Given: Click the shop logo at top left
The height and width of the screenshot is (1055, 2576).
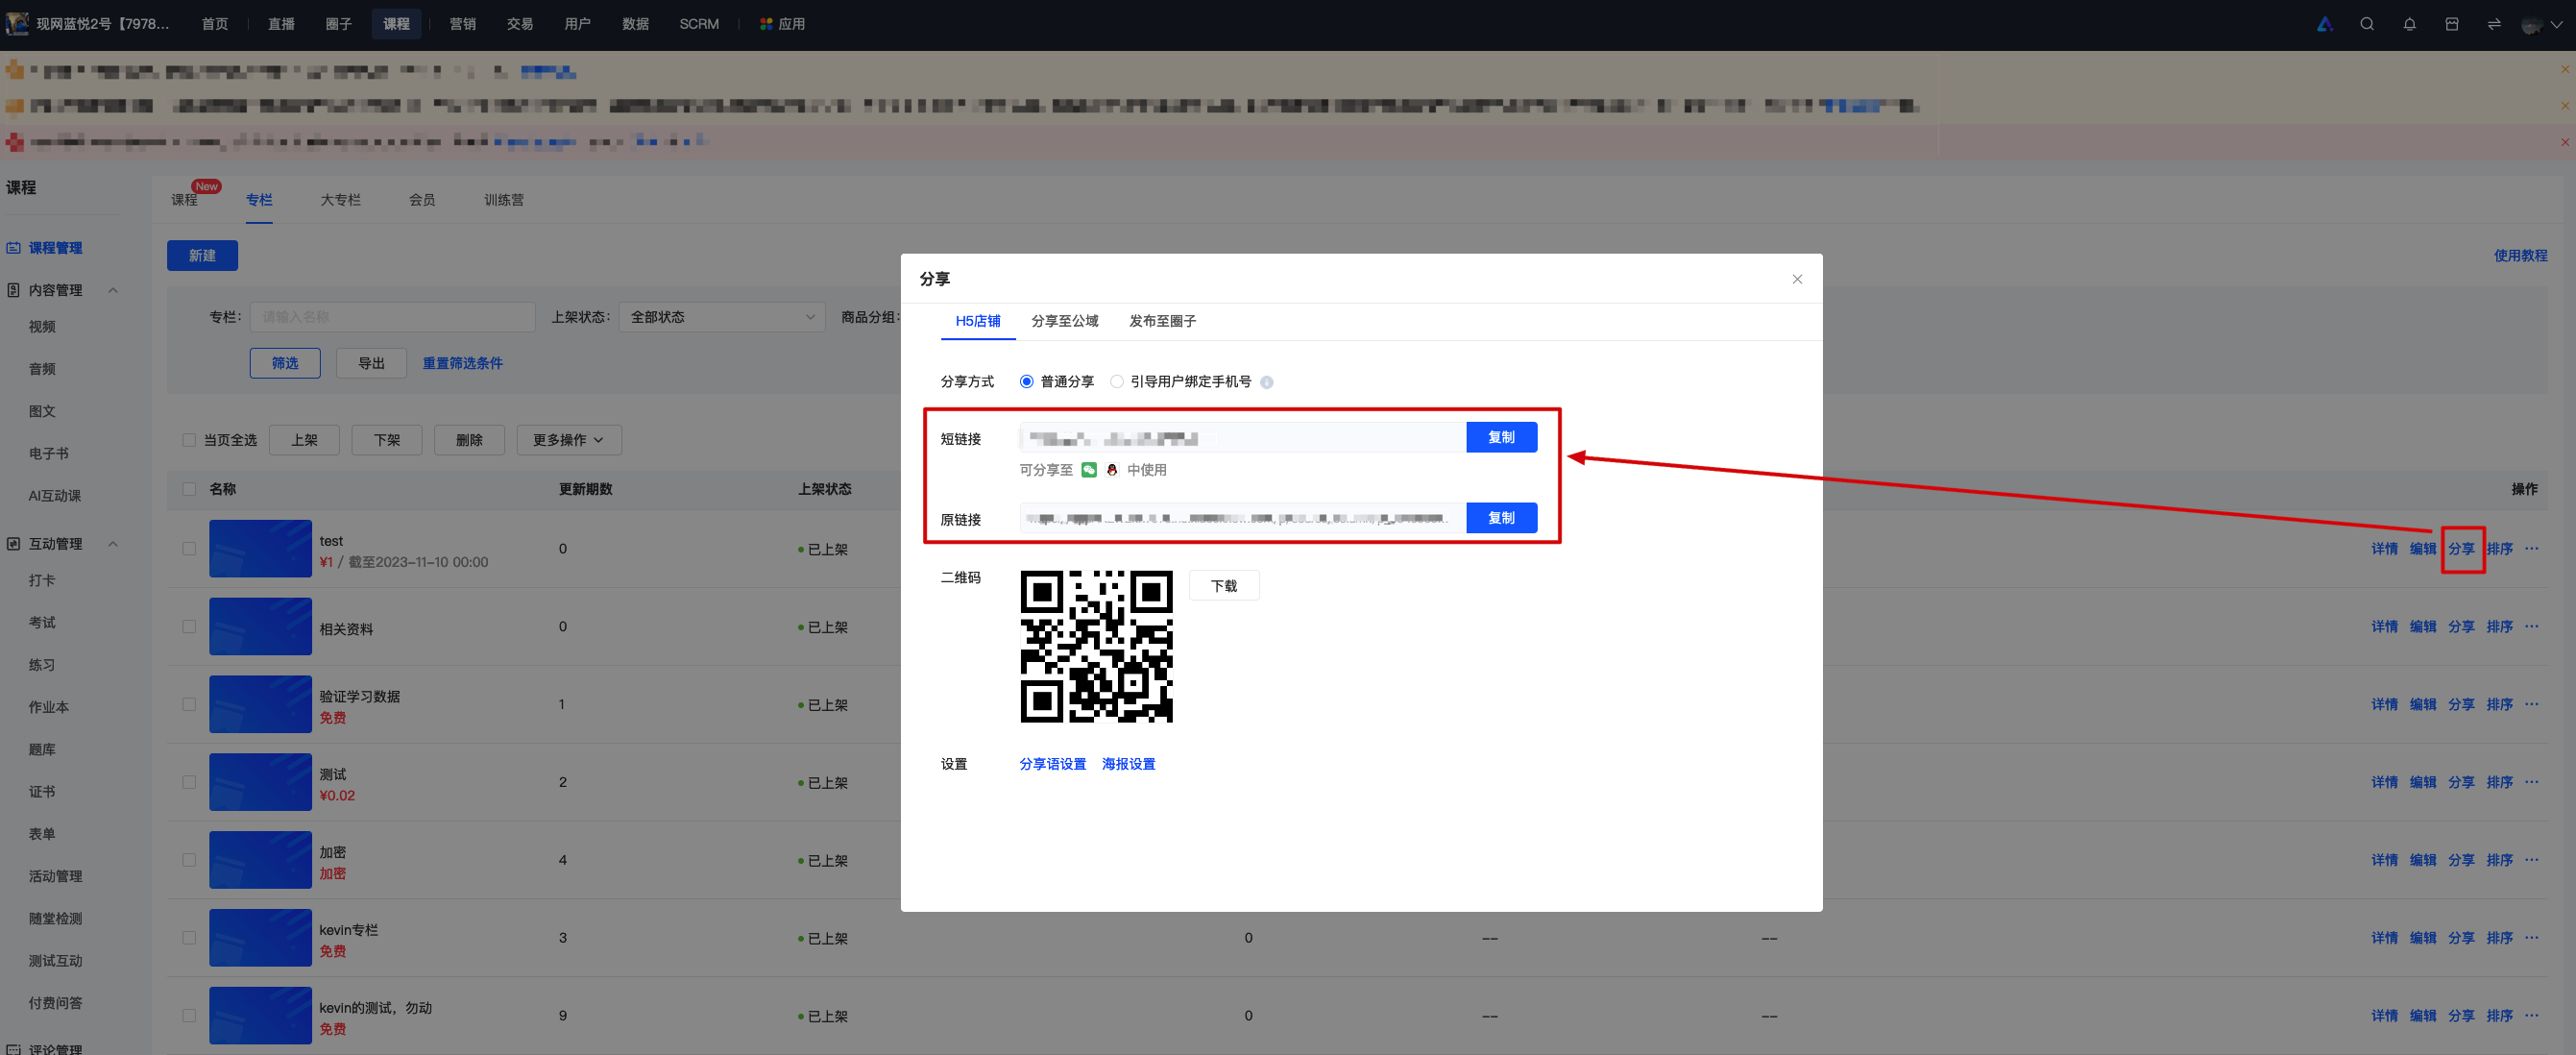Looking at the screenshot, I should pyautogui.click(x=17, y=23).
